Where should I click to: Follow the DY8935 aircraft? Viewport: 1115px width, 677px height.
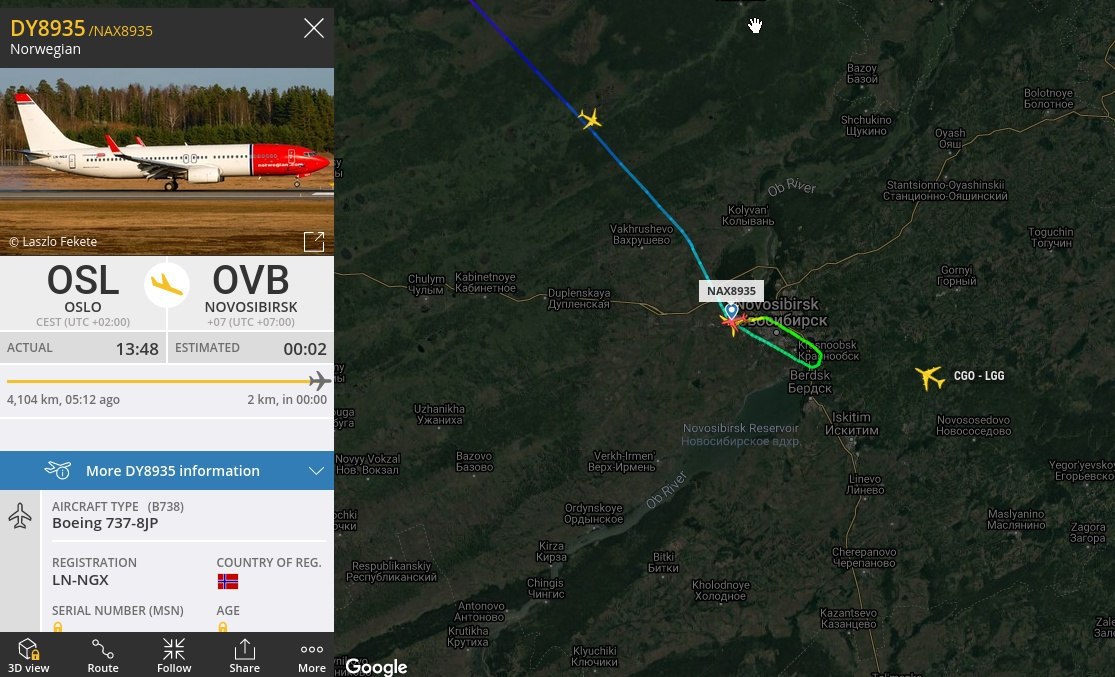tap(174, 655)
